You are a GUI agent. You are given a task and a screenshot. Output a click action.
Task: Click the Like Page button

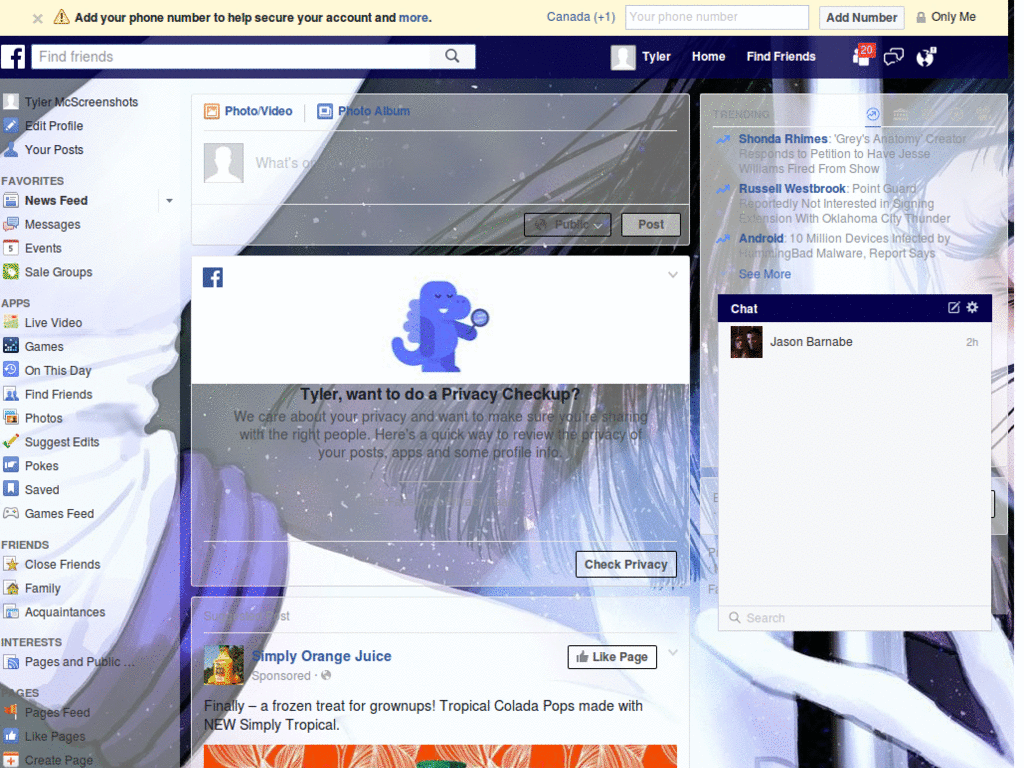[613, 657]
